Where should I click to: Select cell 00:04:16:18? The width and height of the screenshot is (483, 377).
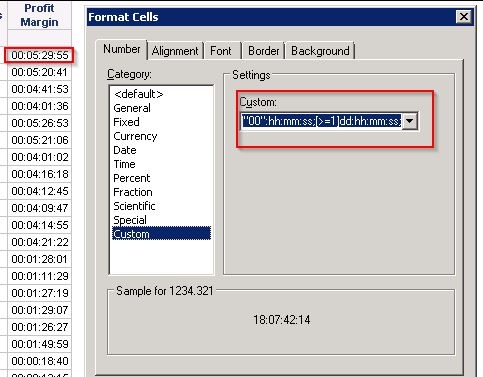[39, 174]
